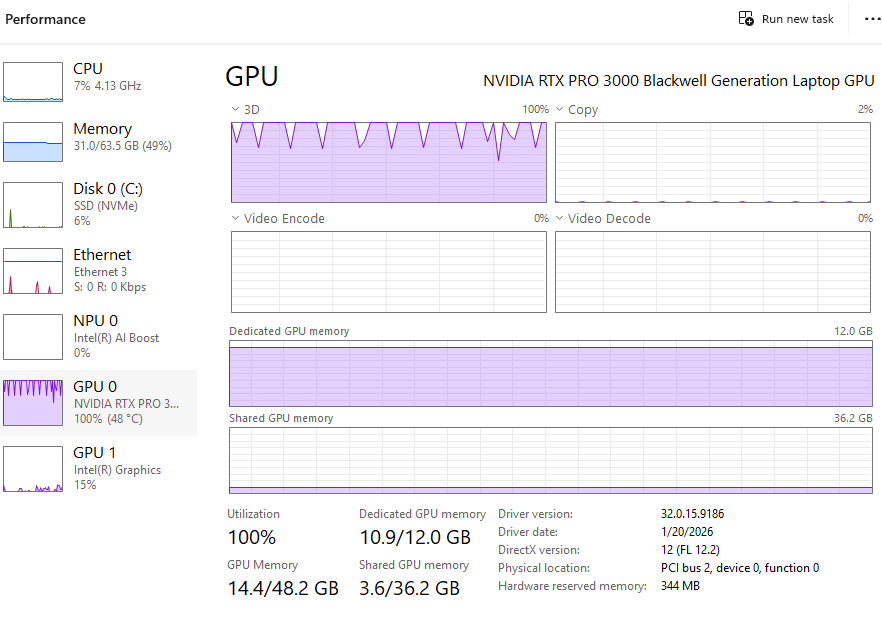Click the GPU 1 mini graph thumbnail
This screenshot has height=622, width=882.
tap(33, 469)
